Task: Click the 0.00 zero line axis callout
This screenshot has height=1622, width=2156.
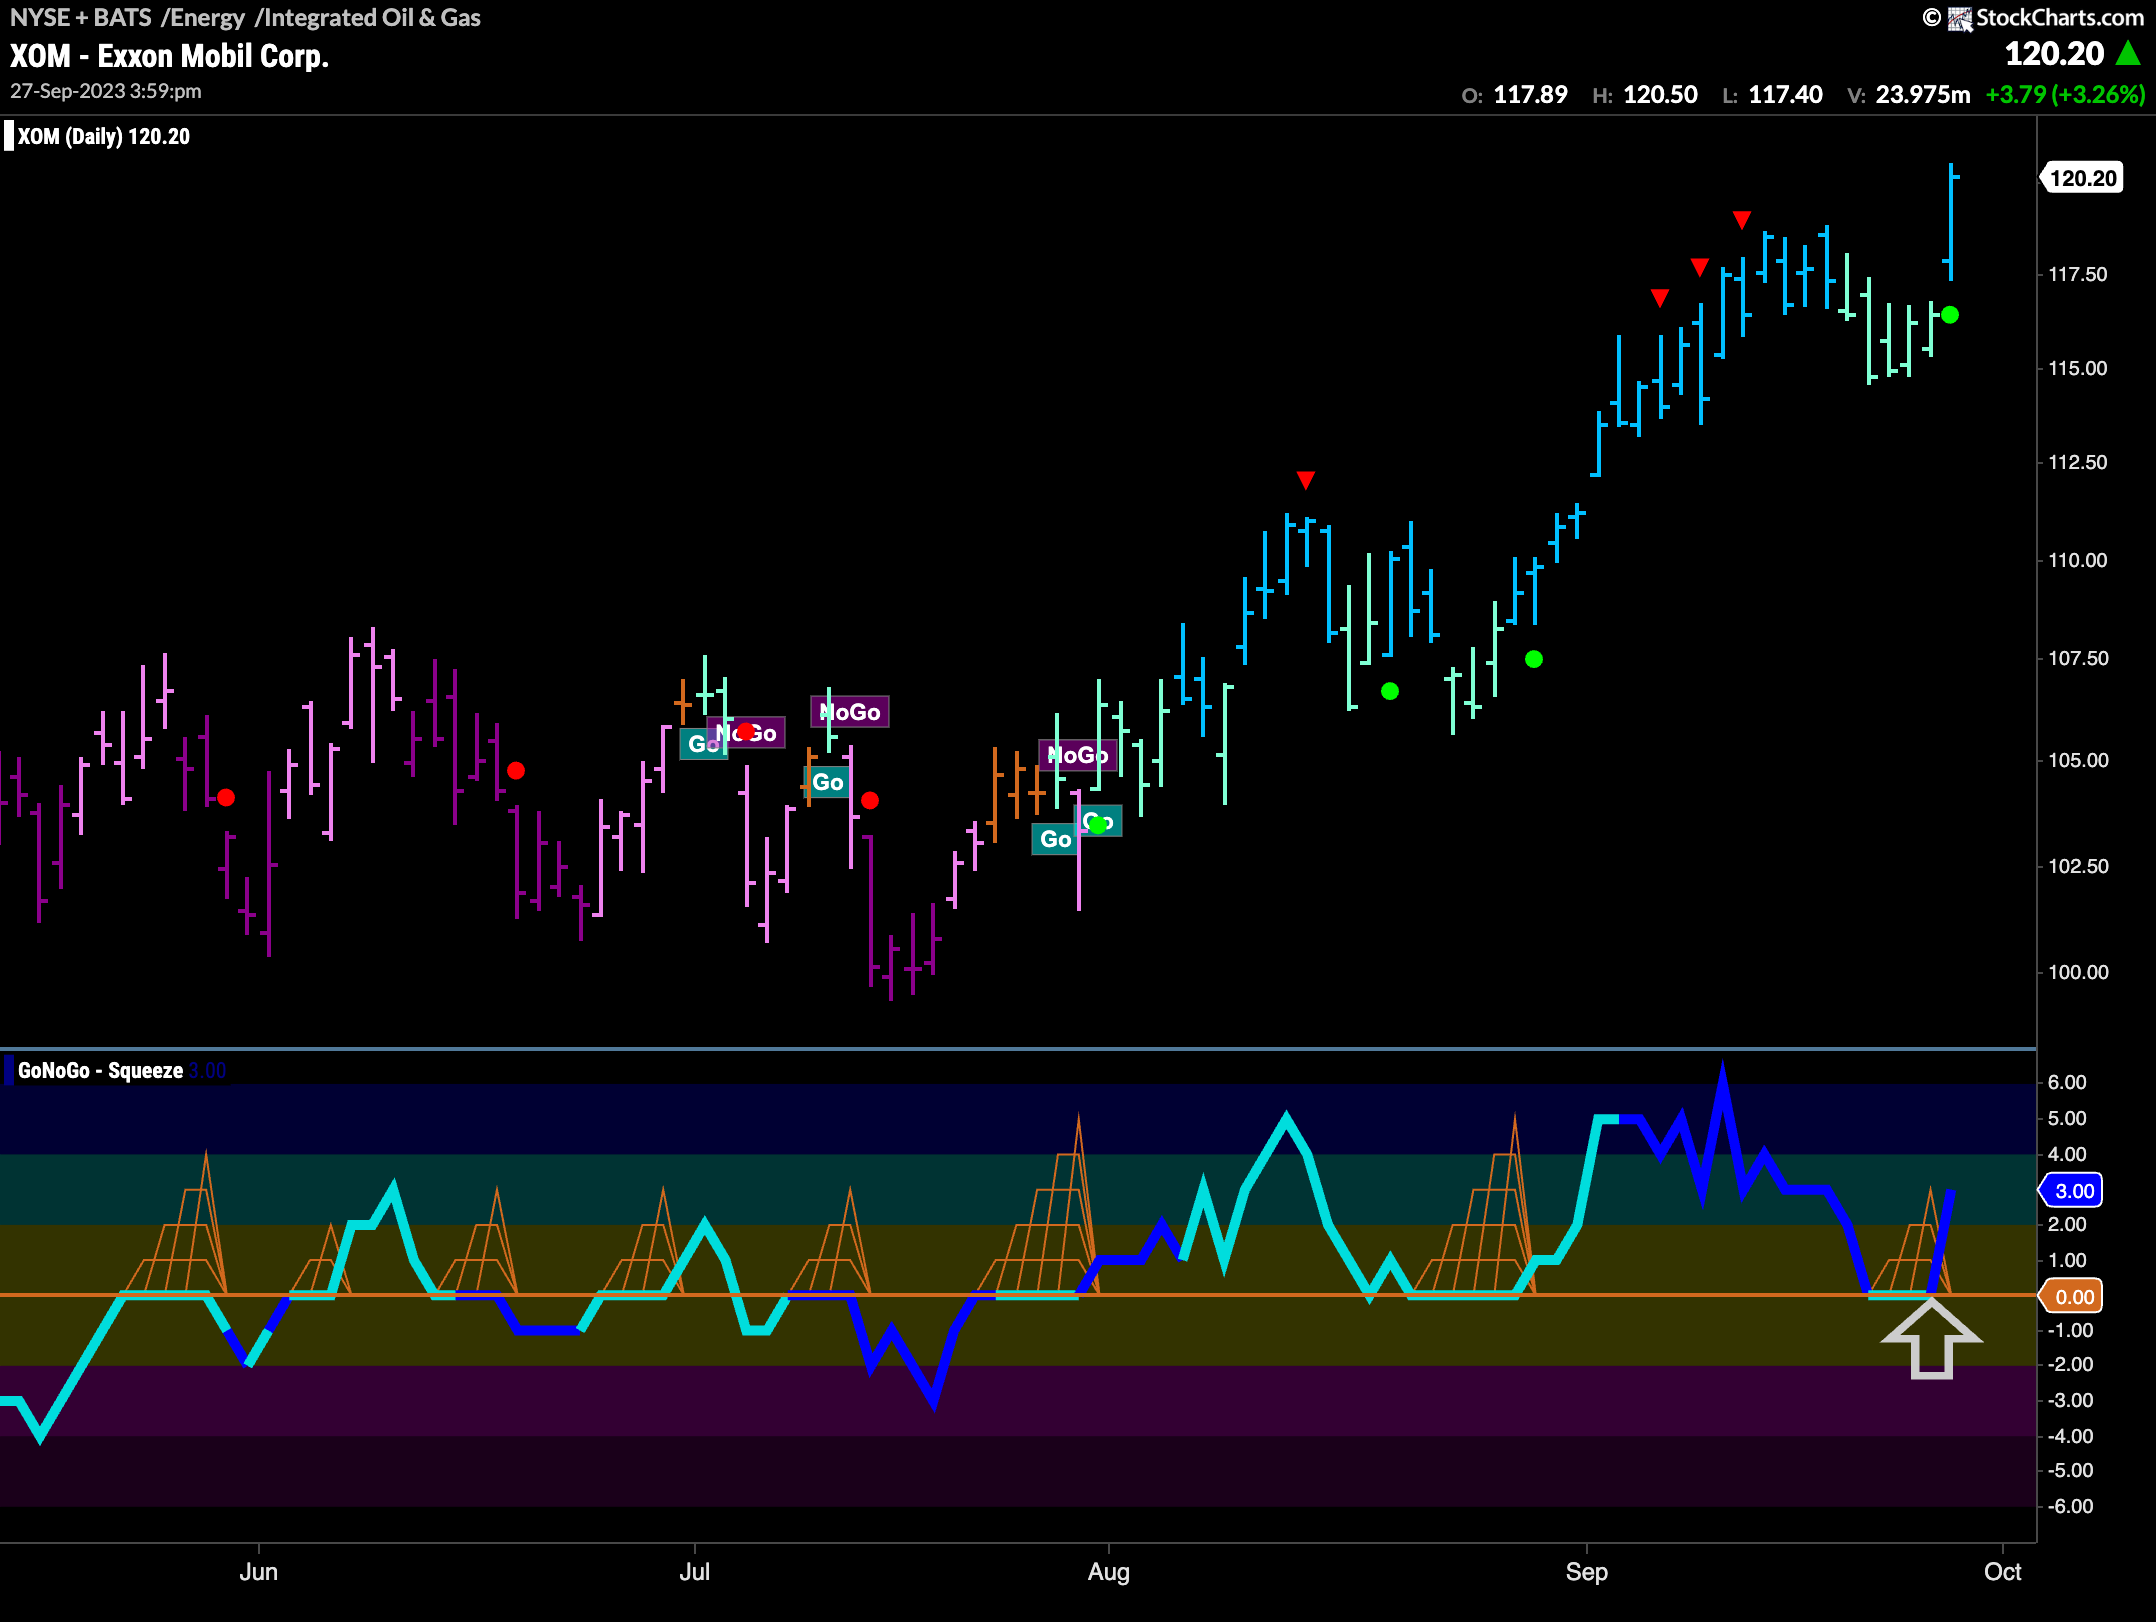Action: (2072, 1297)
